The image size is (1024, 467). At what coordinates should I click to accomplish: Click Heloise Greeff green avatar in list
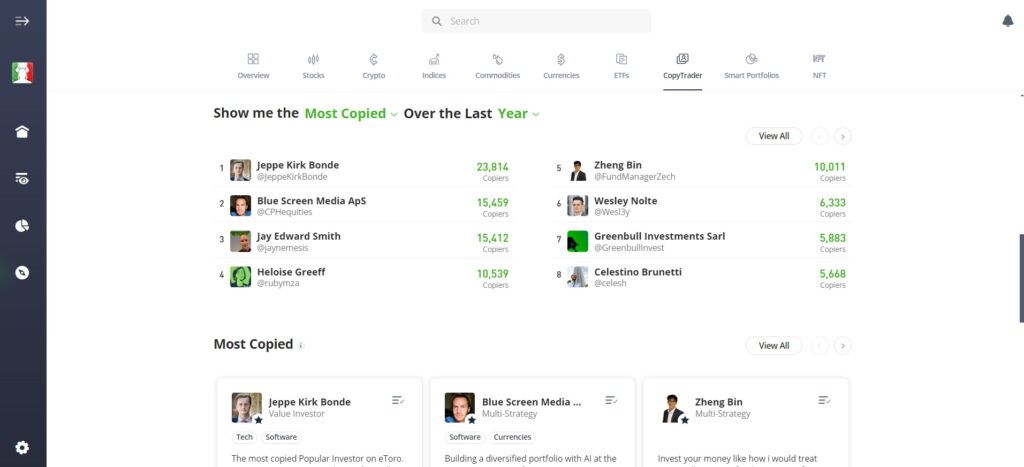pyautogui.click(x=240, y=276)
